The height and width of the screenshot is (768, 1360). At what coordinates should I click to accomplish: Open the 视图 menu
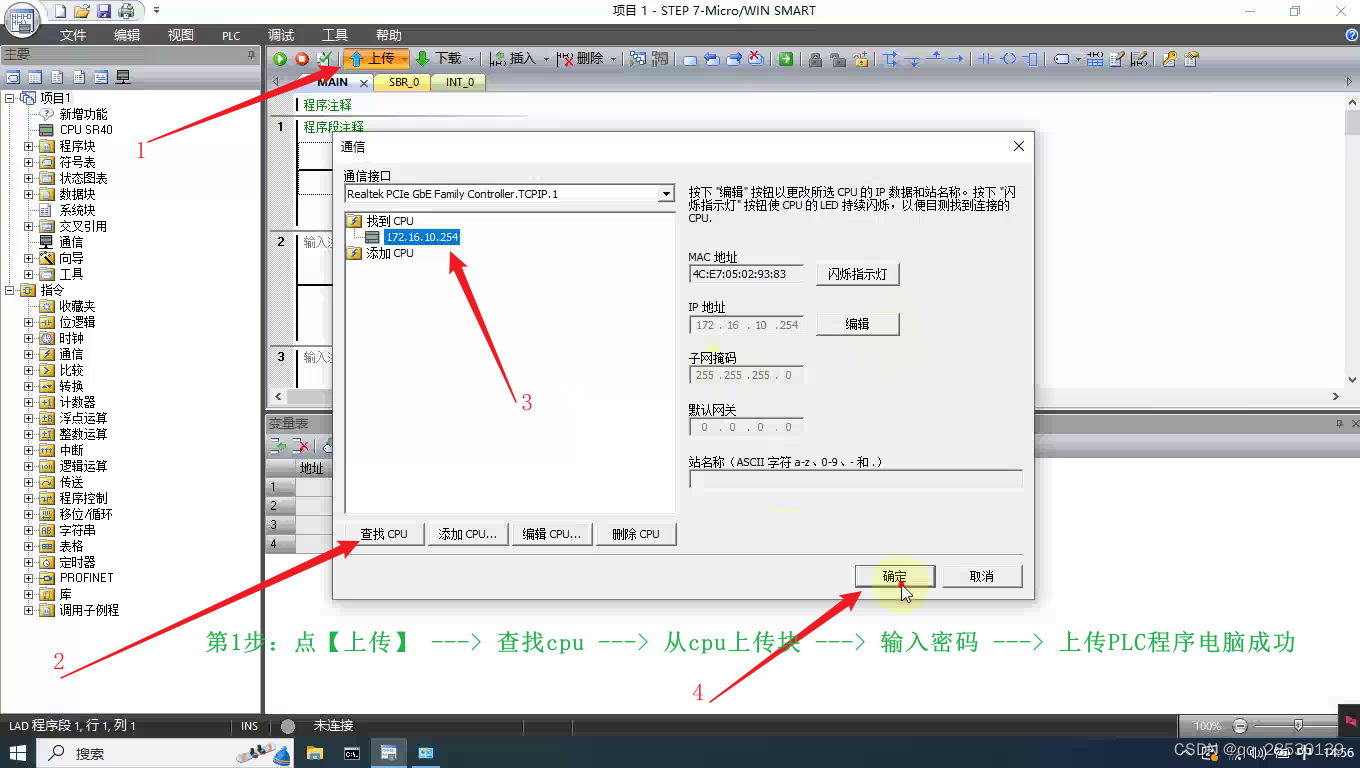click(181, 35)
